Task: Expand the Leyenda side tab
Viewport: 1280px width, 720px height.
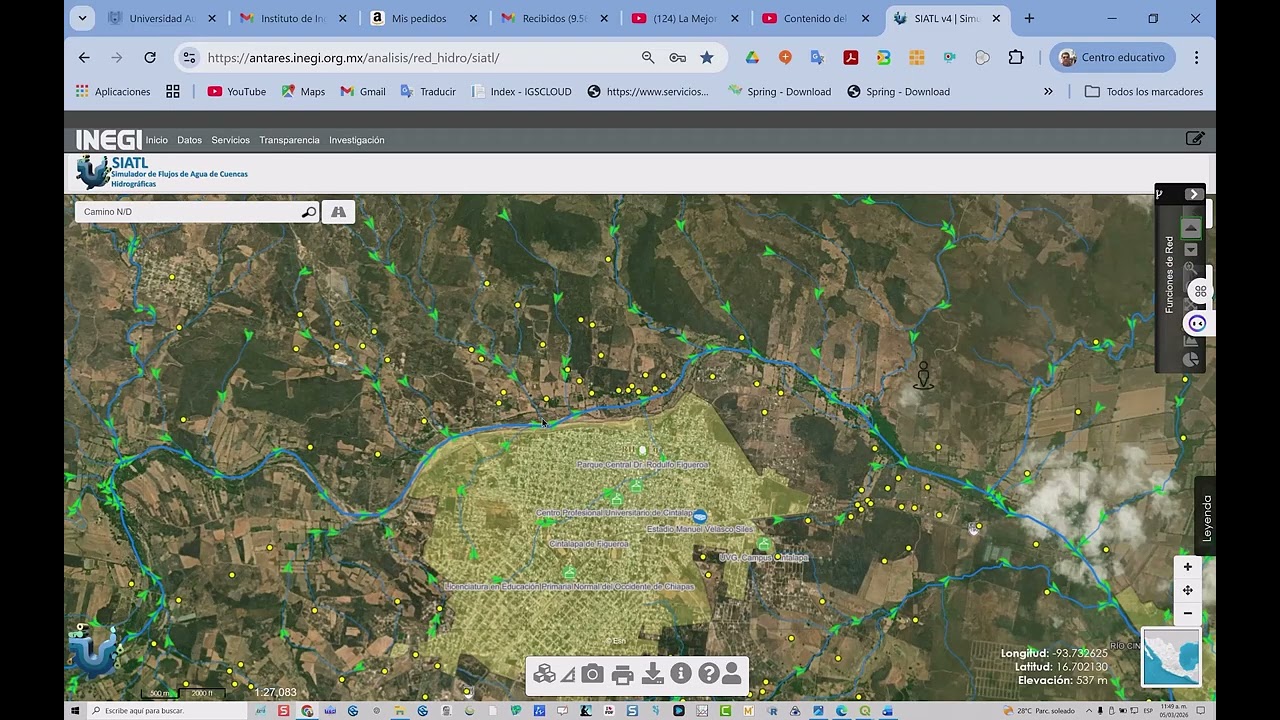Action: [1206, 518]
